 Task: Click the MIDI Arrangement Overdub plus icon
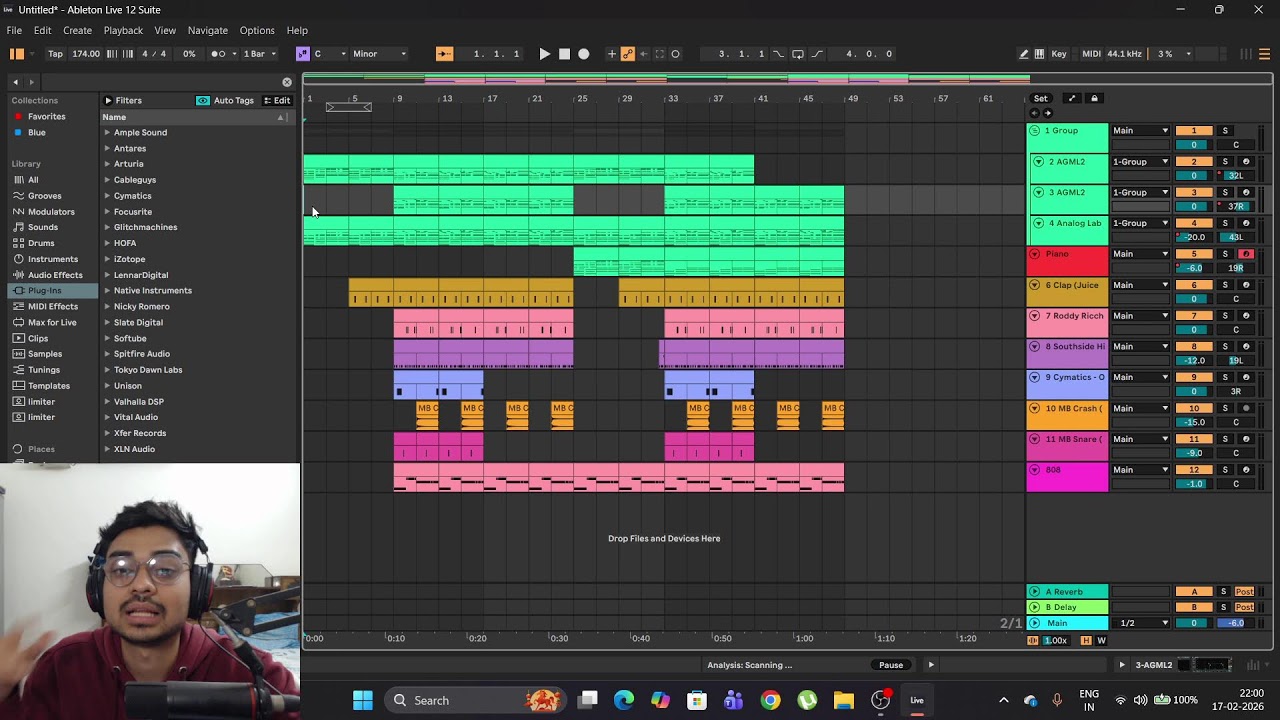[x=611, y=54]
